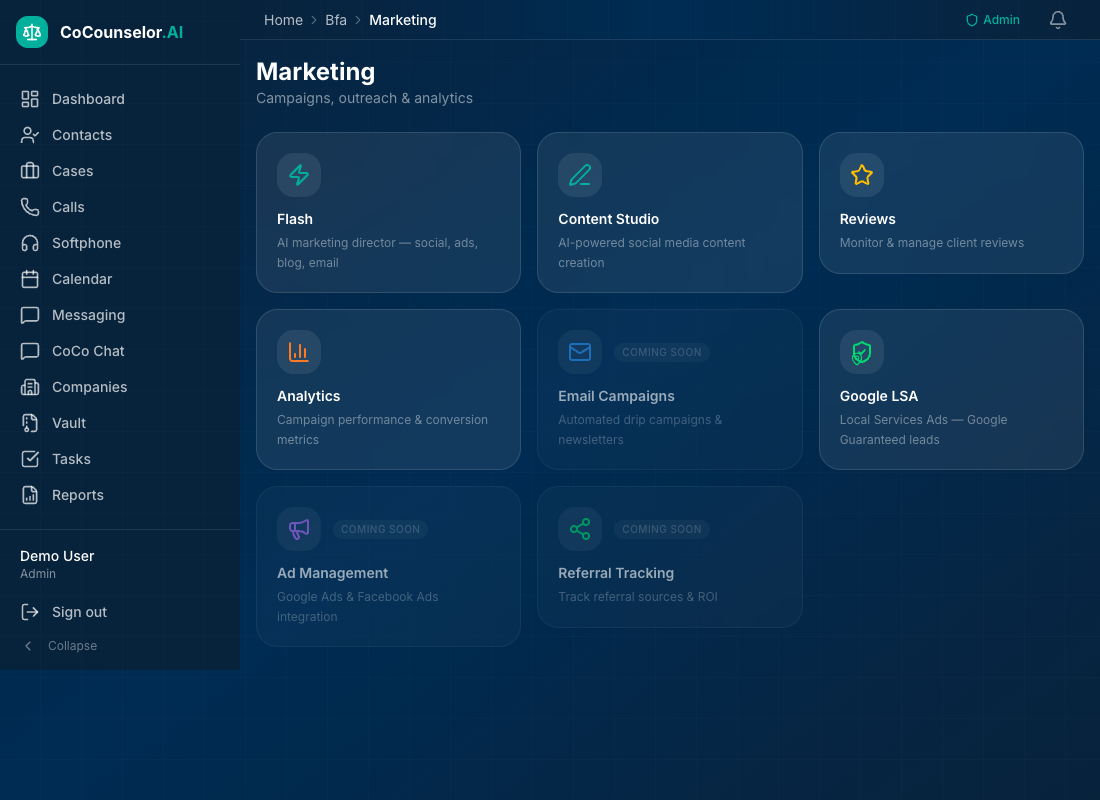Click CoCounselor.AI brand name
This screenshot has width=1100, height=800.
[x=121, y=32]
